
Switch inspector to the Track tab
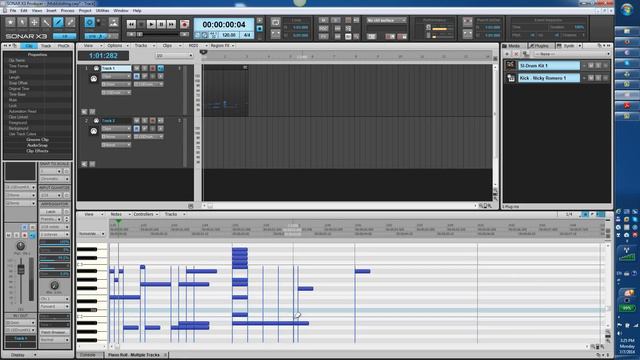click(x=46, y=46)
